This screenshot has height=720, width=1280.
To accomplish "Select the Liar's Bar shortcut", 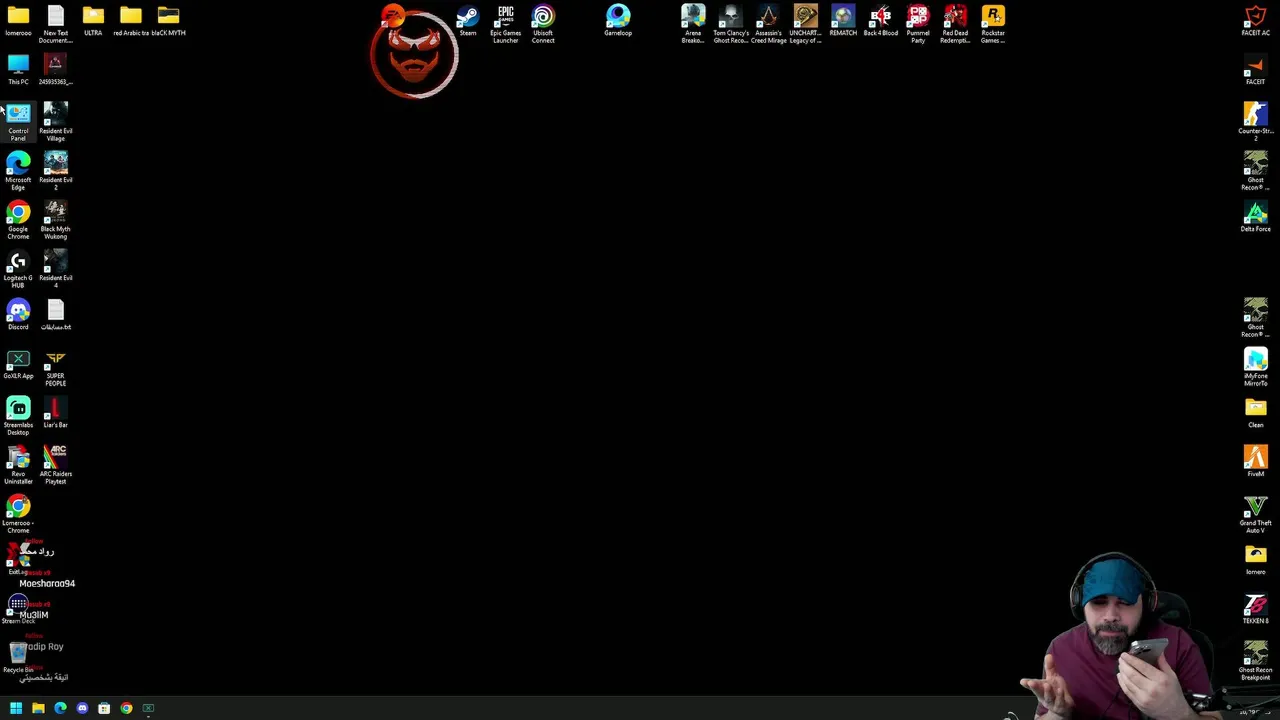I will [56, 413].
